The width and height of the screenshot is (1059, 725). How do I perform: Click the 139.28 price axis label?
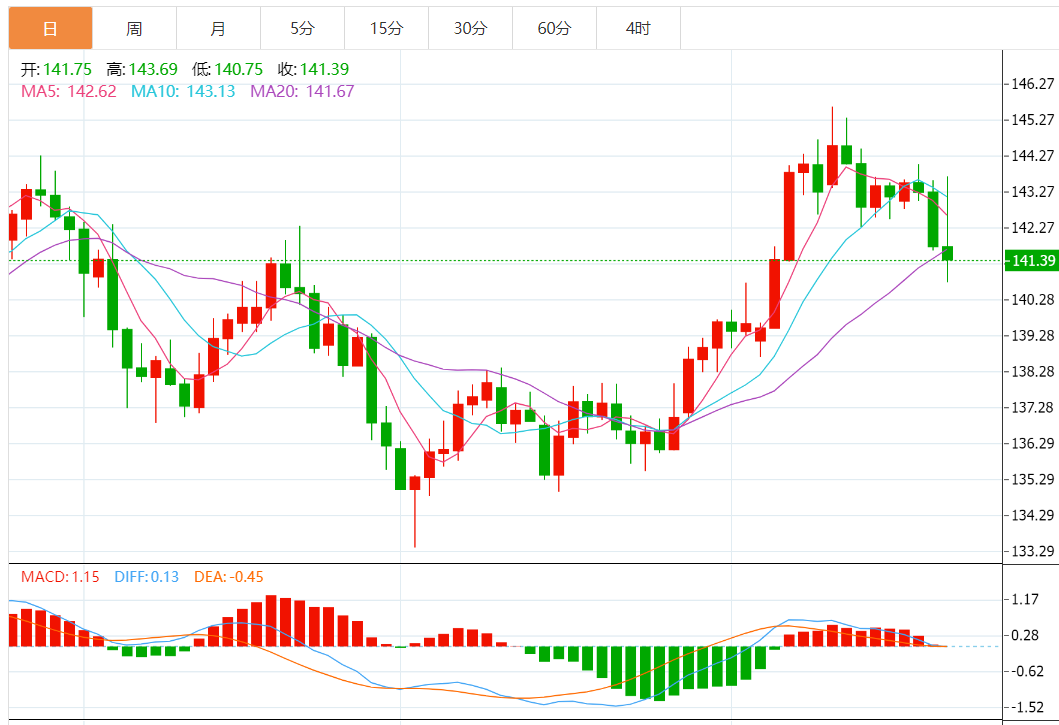(1032, 335)
